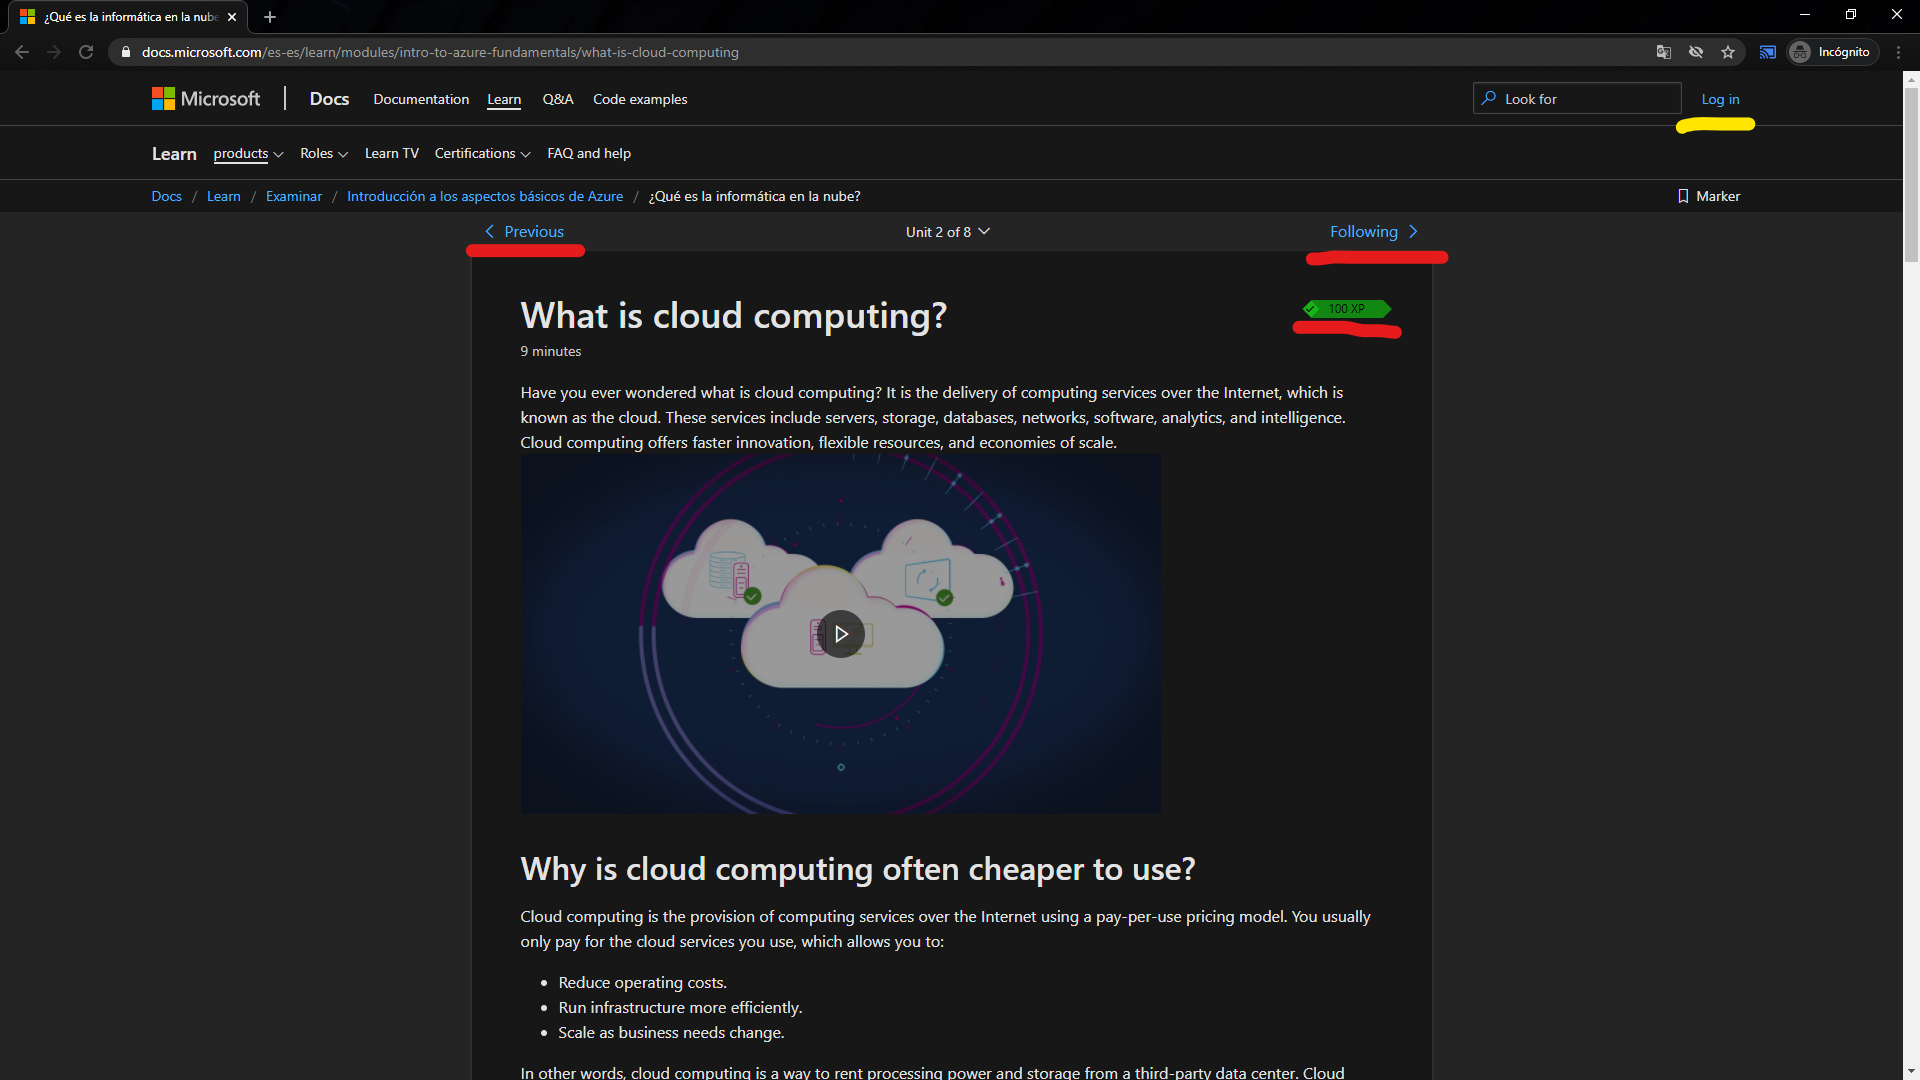Click the Marker bookmark icon
The height and width of the screenshot is (1080, 1920).
1685,196
